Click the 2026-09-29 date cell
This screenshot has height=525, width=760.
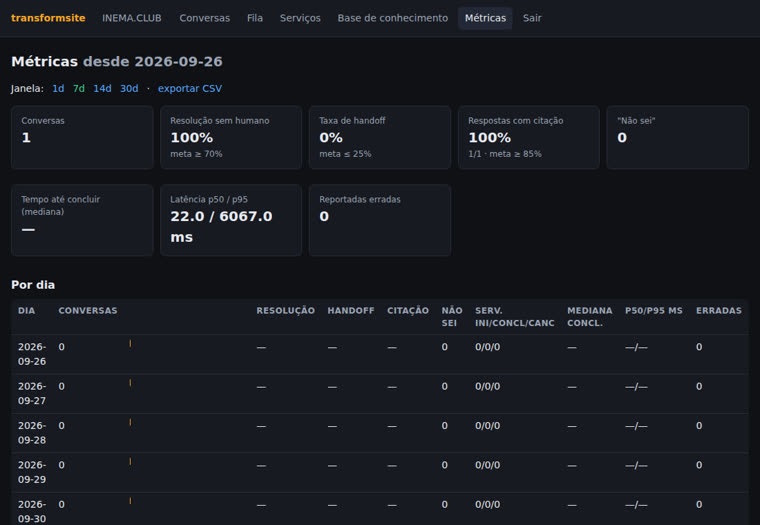32,472
